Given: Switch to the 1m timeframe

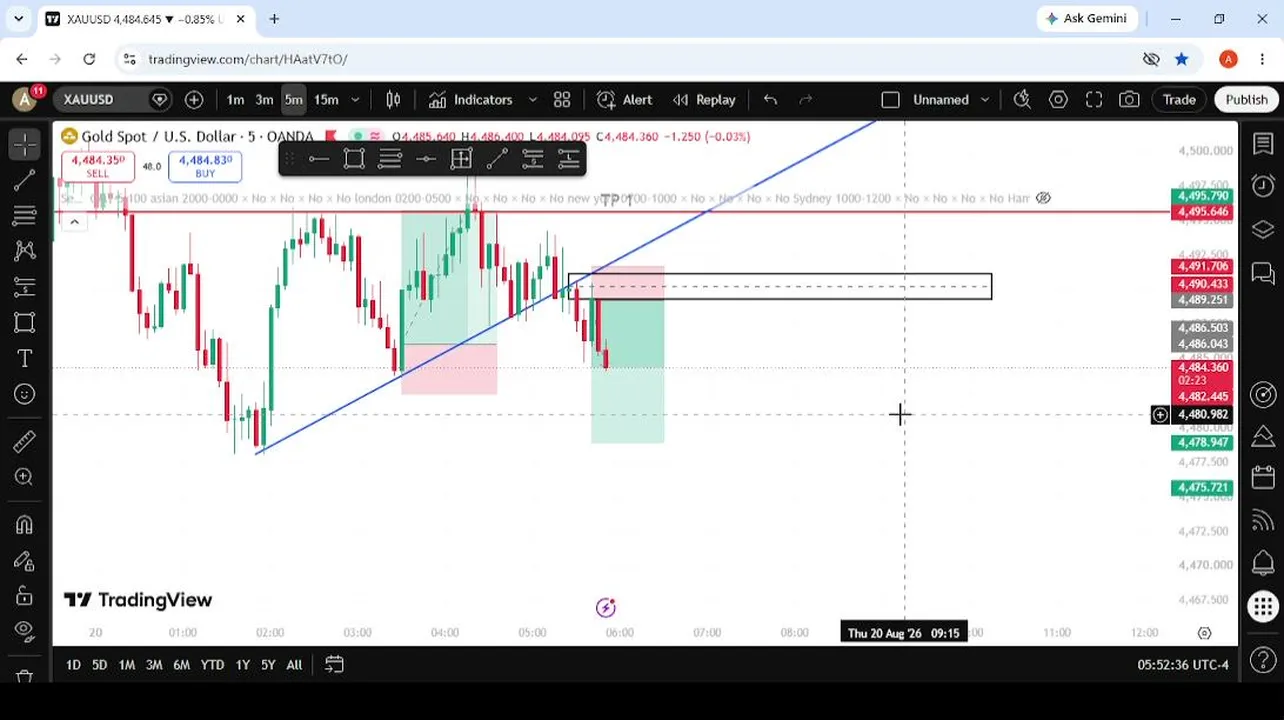Looking at the screenshot, I should [235, 99].
